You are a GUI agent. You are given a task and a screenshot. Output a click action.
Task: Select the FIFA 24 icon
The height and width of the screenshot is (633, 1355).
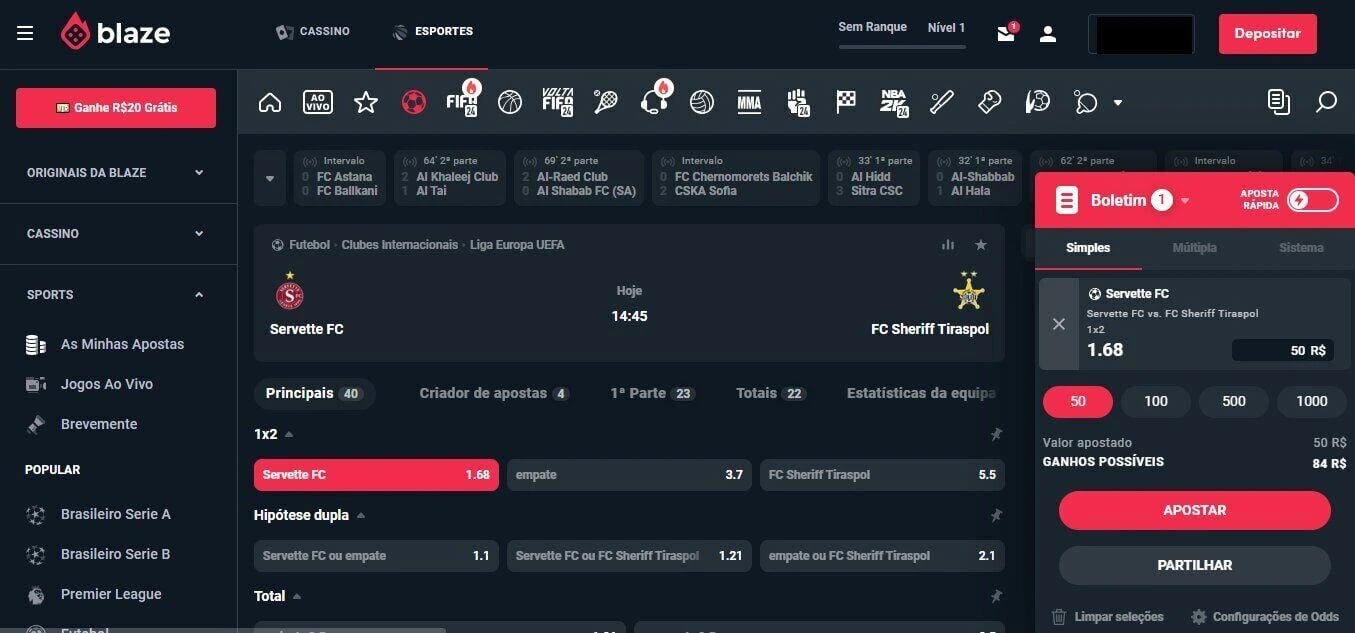pos(462,102)
